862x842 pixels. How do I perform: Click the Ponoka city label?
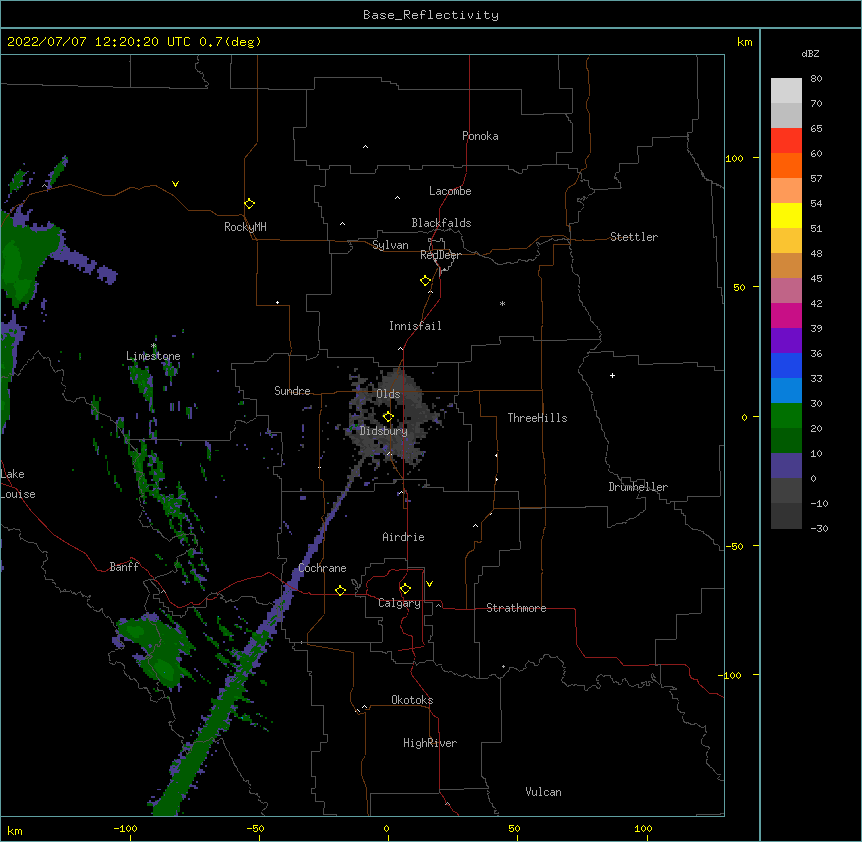pos(480,136)
